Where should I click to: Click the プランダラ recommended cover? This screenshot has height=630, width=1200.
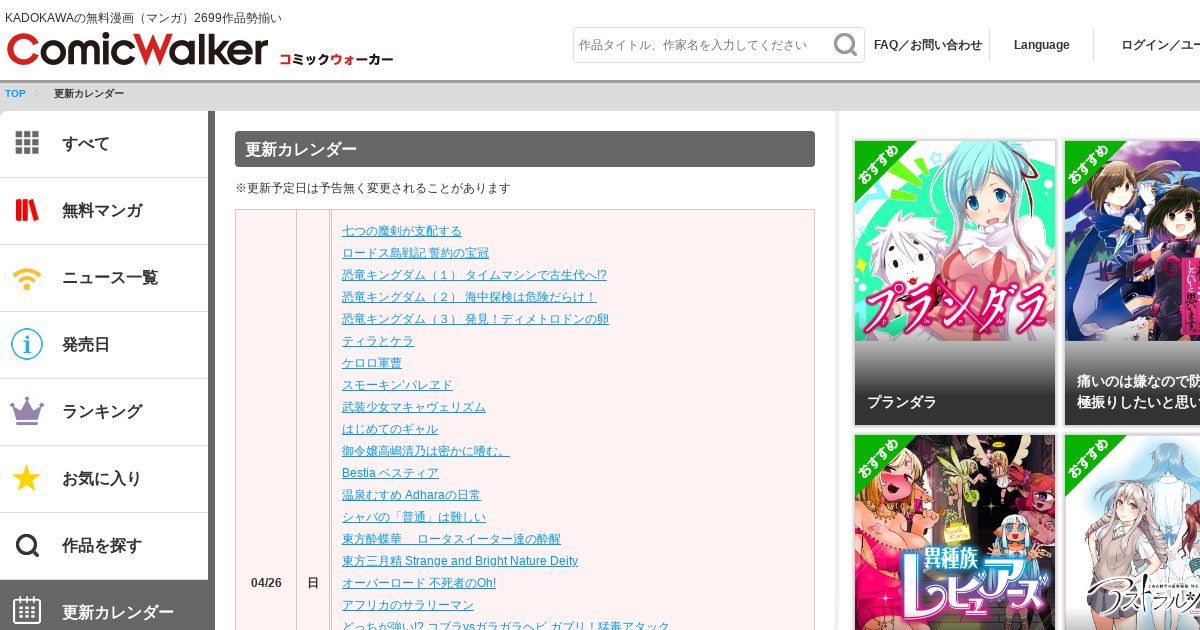[x=955, y=241]
